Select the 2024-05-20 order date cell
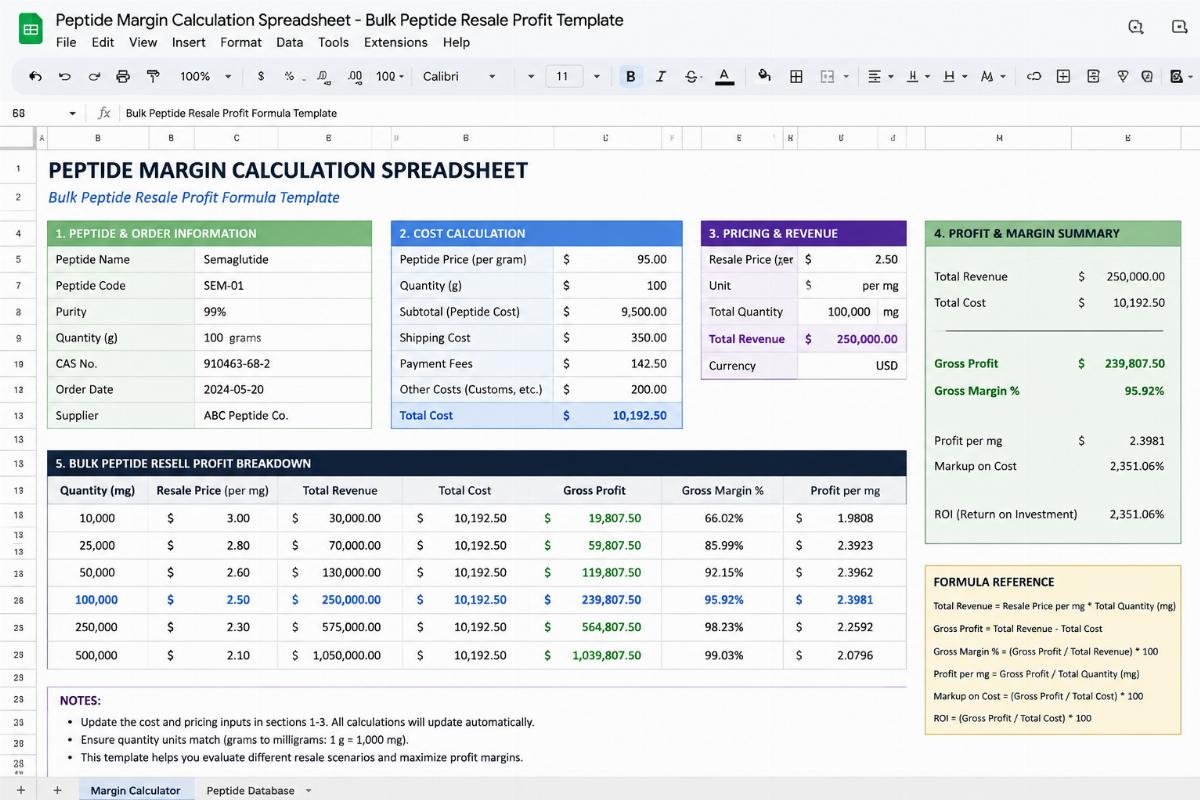Viewport: 1200px width, 800px height. [x=283, y=389]
